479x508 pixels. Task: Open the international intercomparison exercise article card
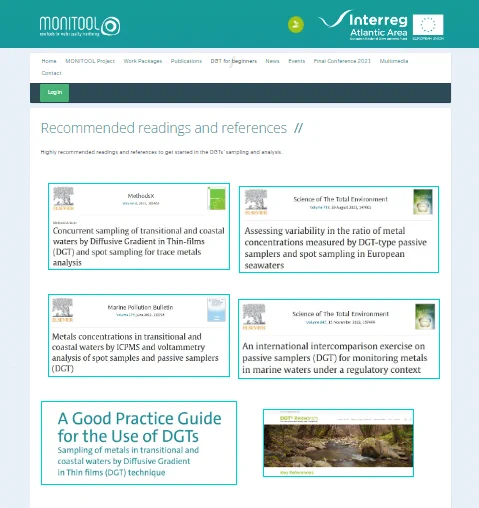coord(339,339)
